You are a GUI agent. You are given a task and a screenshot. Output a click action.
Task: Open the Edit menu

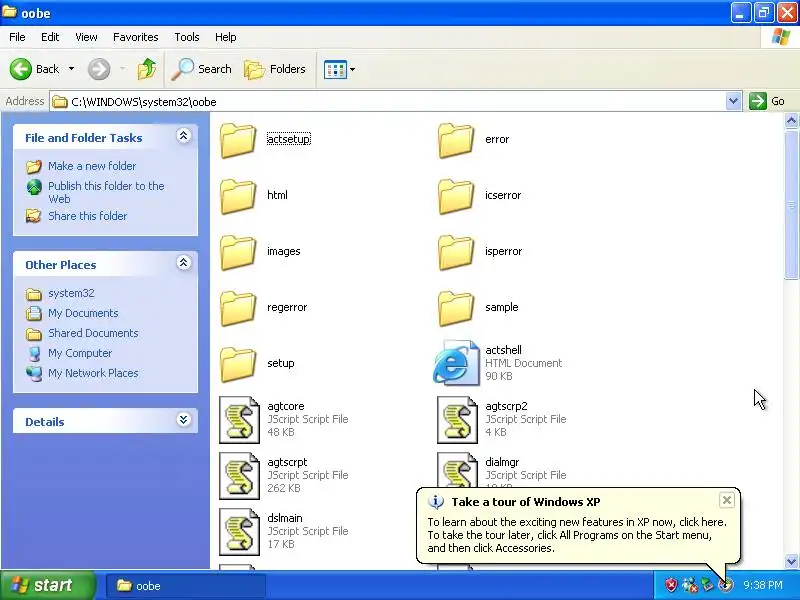click(x=50, y=37)
